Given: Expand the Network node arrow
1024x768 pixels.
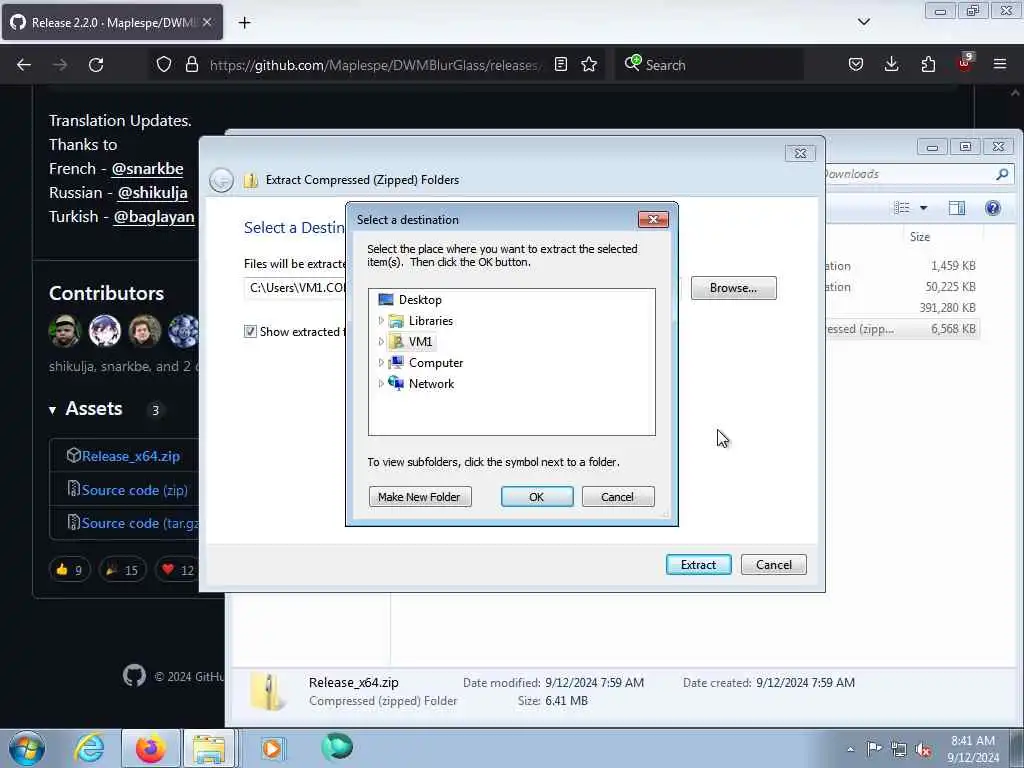Looking at the screenshot, I should (x=381, y=383).
